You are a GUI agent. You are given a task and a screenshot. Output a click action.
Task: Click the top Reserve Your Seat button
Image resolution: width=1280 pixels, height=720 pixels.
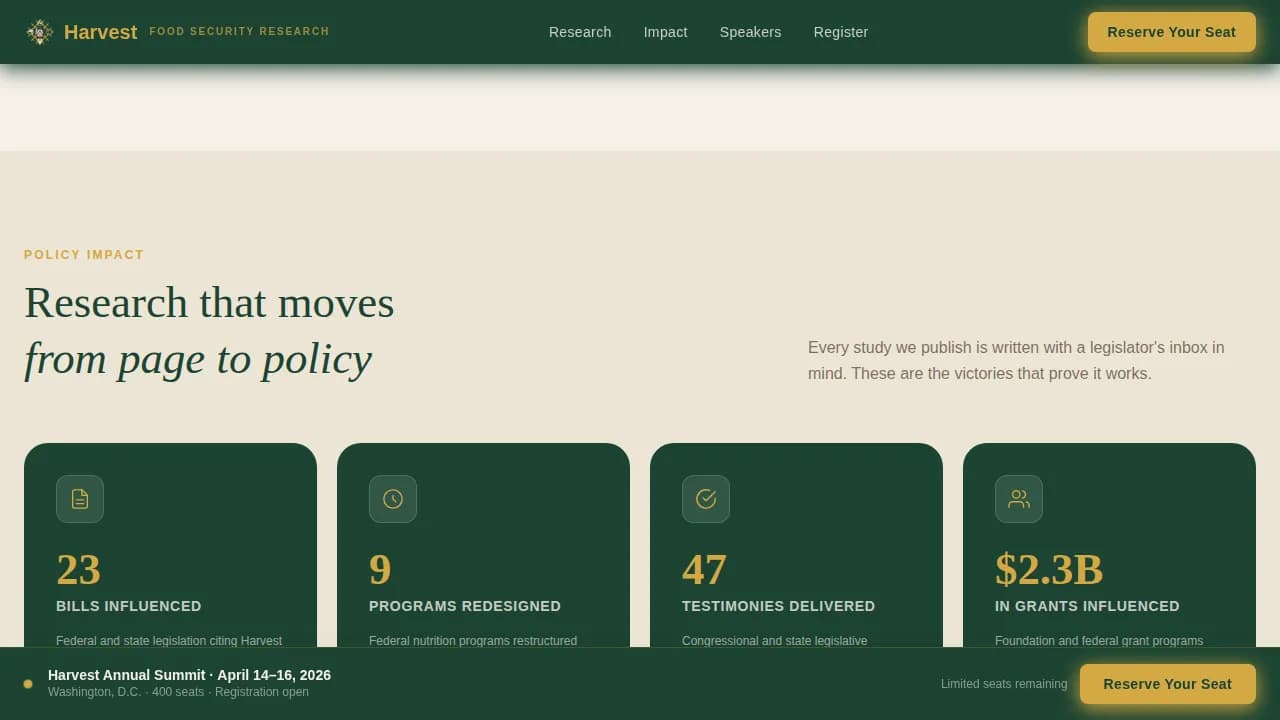click(x=1171, y=31)
